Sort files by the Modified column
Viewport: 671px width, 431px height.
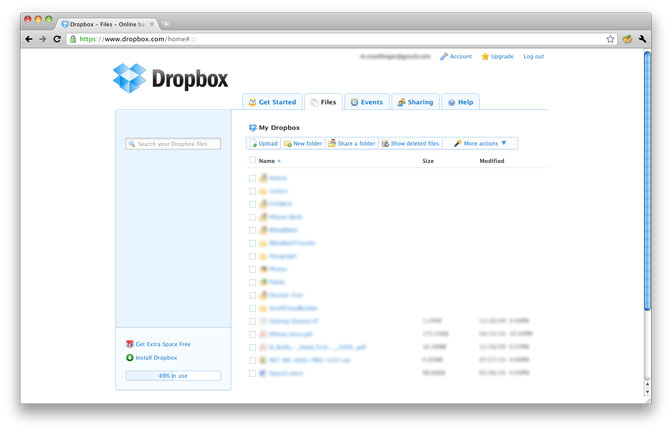[x=492, y=161]
